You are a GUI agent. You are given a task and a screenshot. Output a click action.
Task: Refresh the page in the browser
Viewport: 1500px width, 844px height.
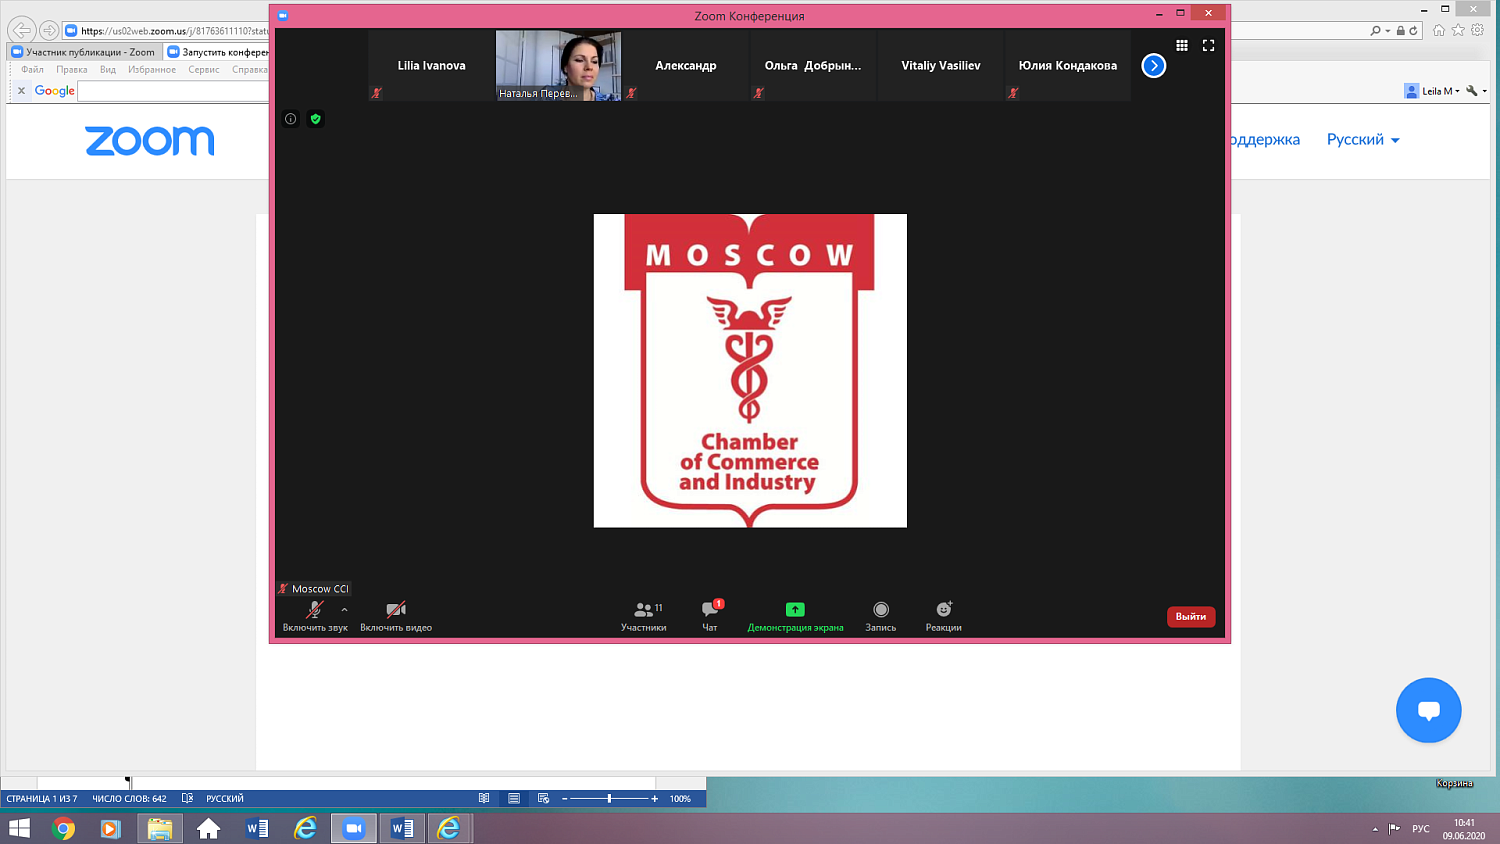(1413, 31)
